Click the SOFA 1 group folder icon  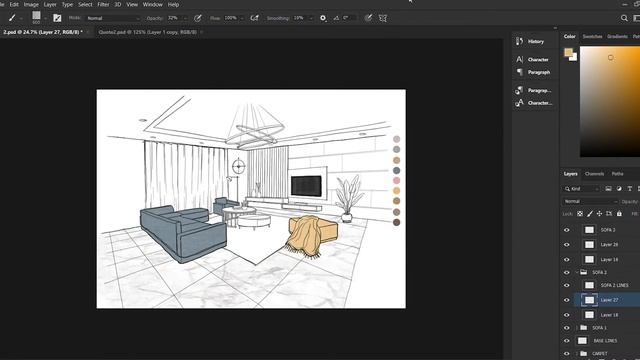pos(584,328)
